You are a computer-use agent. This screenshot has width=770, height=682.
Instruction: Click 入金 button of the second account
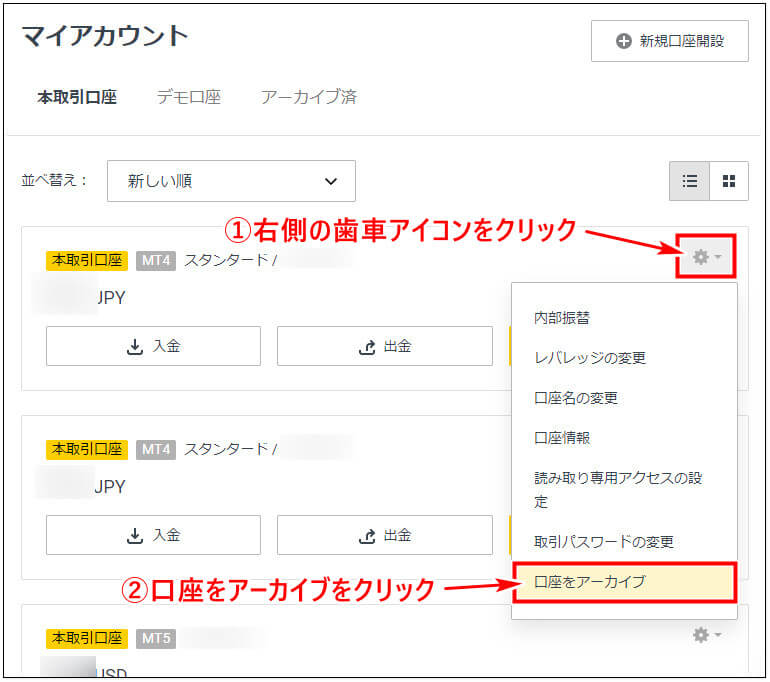[x=153, y=535]
